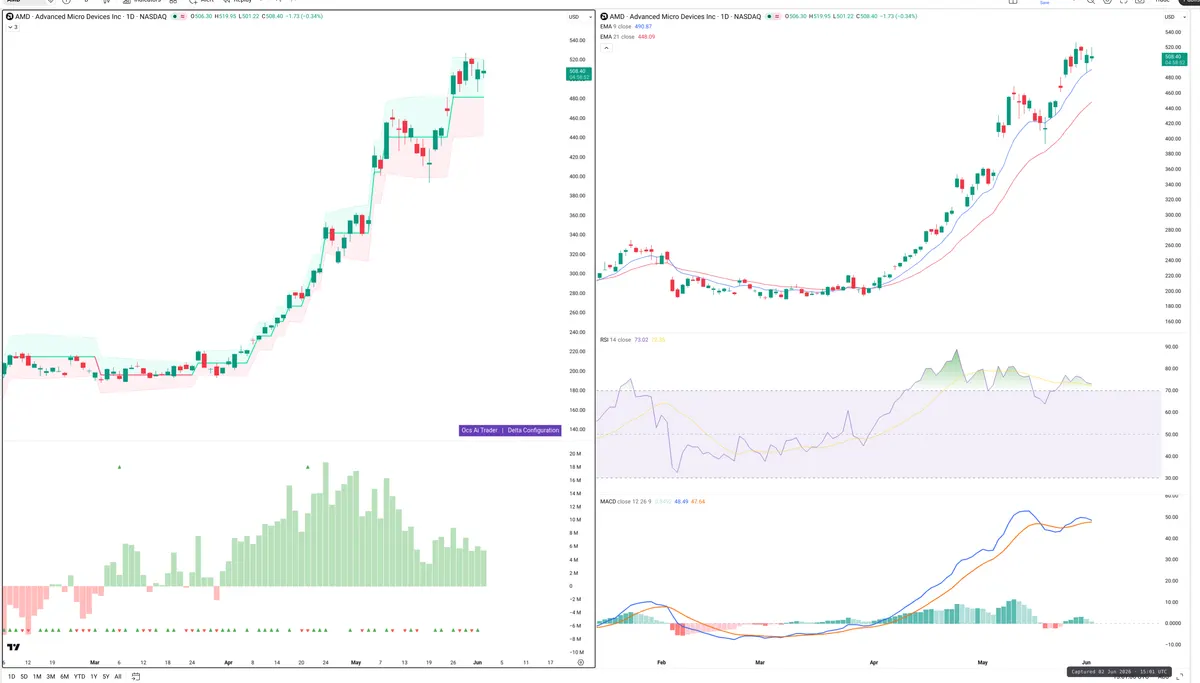This screenshot has height=683, width=1200.
Task: Click the Delta Configuration label
Action: (x=533, y=430)
